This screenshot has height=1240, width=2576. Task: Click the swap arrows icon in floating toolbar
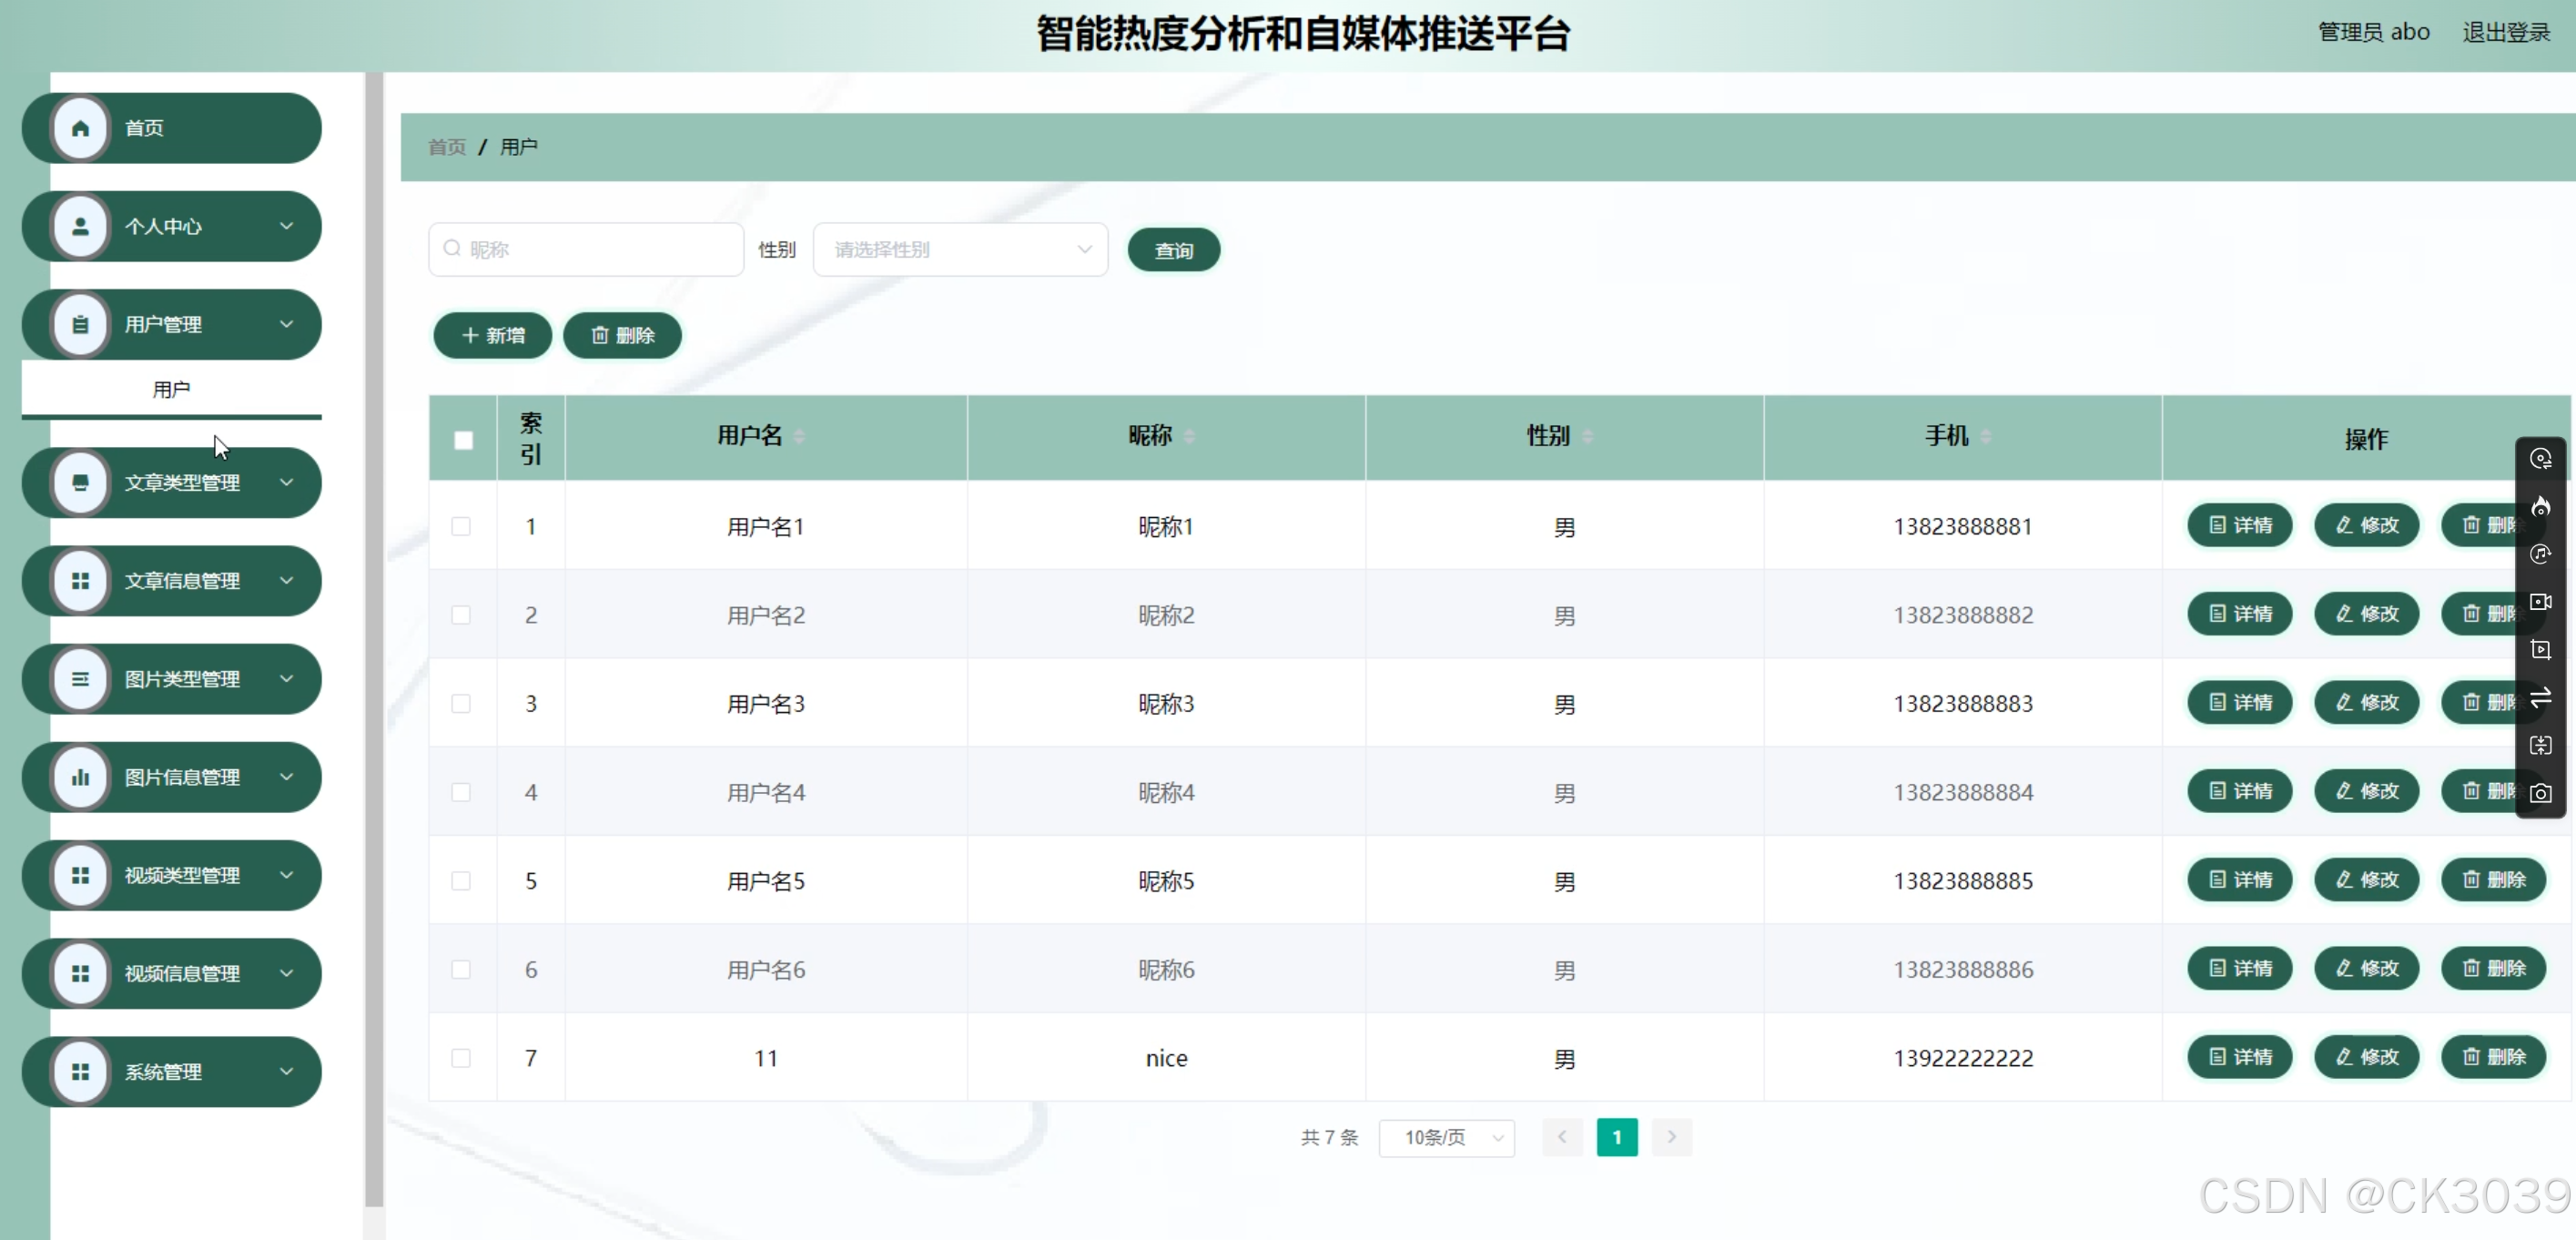point(2540,697)
